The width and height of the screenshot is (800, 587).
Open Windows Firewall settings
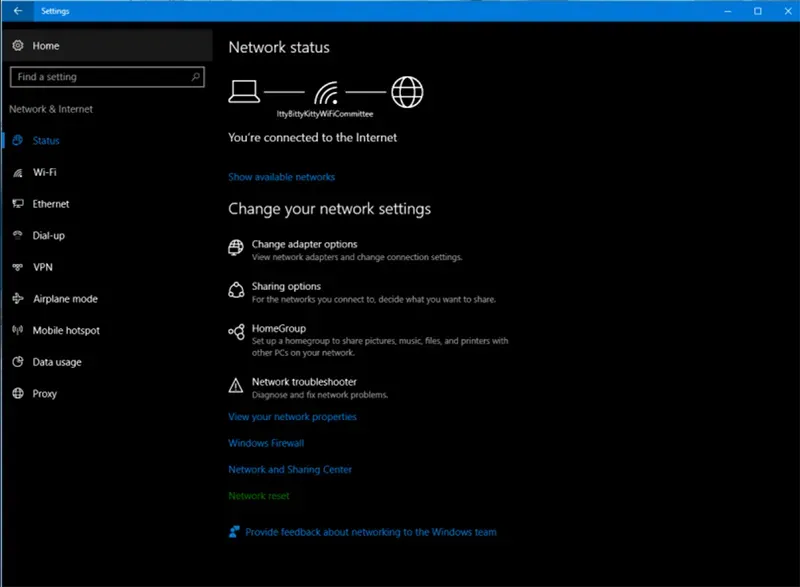pos(265,442)
